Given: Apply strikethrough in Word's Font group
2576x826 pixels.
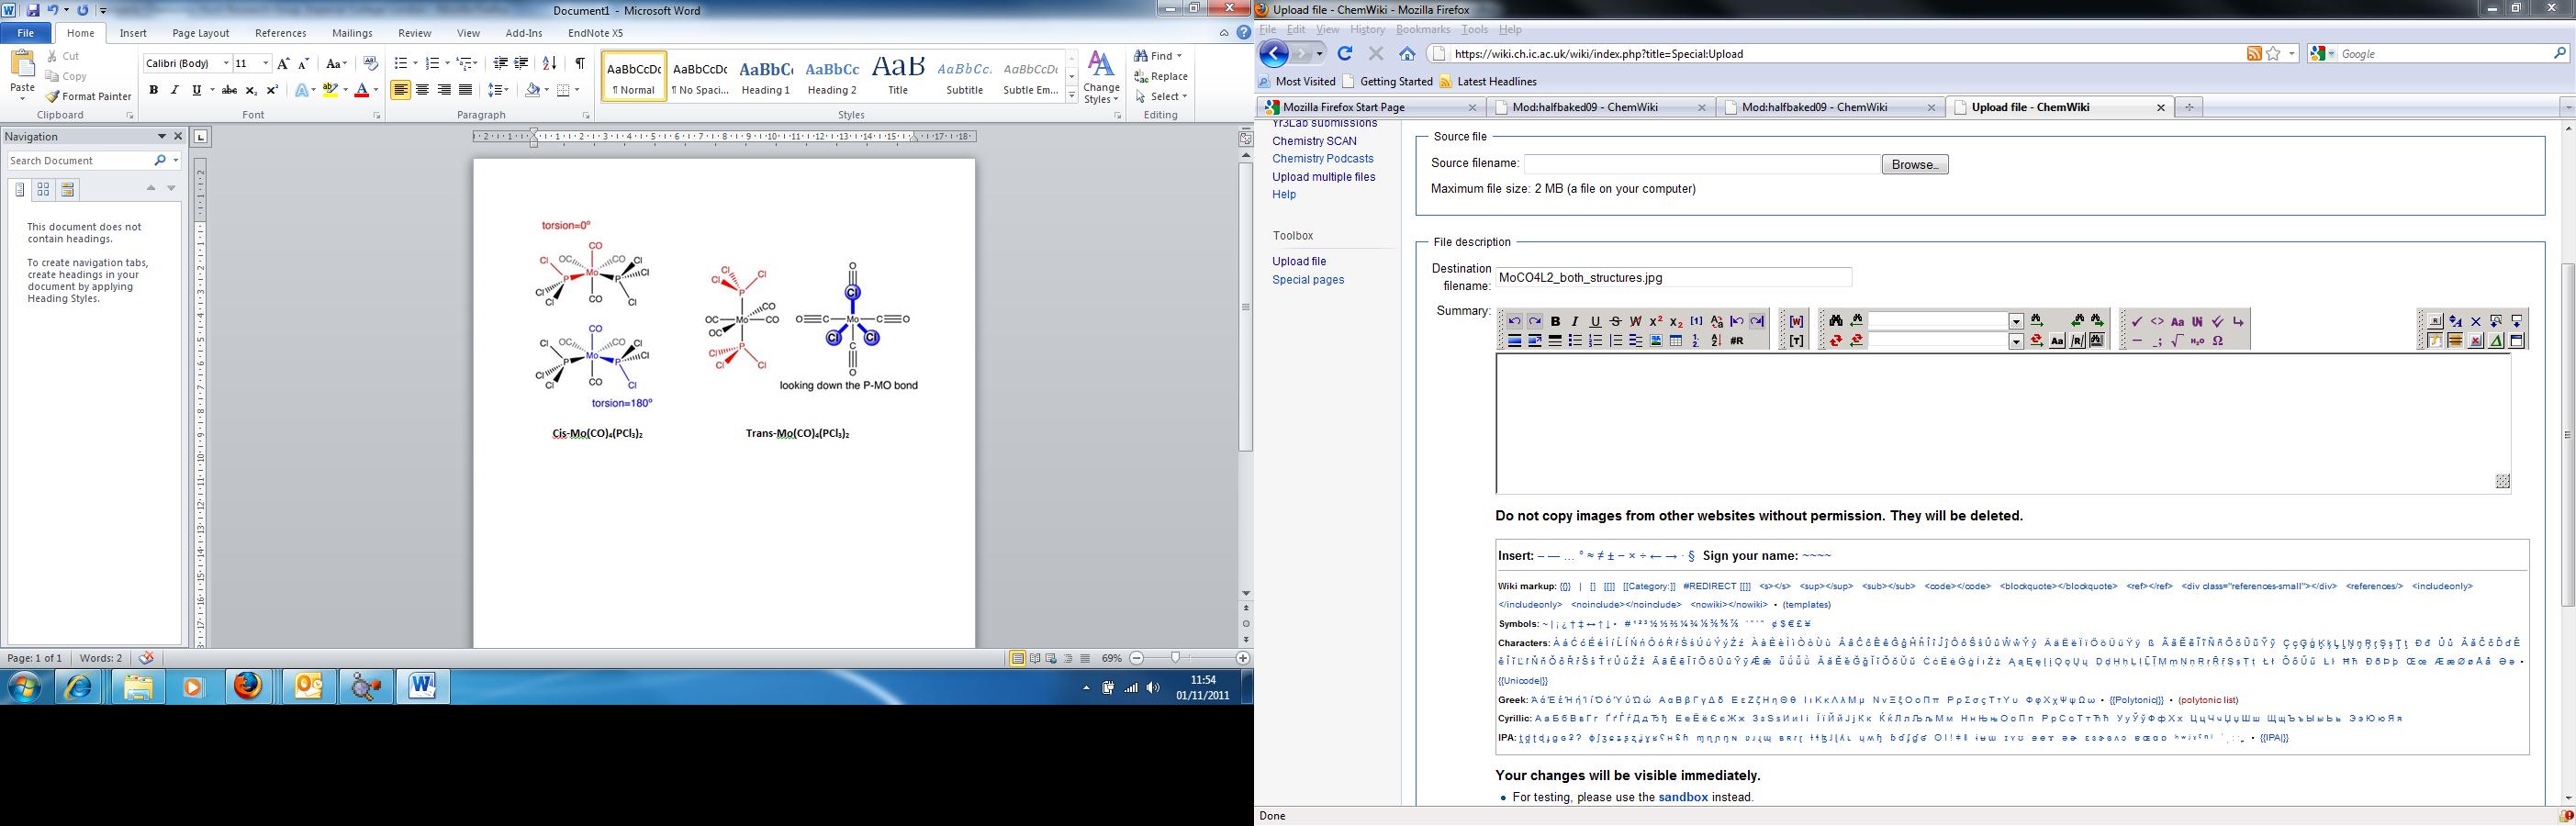Looking at the screenshot, I should [229, 90].
